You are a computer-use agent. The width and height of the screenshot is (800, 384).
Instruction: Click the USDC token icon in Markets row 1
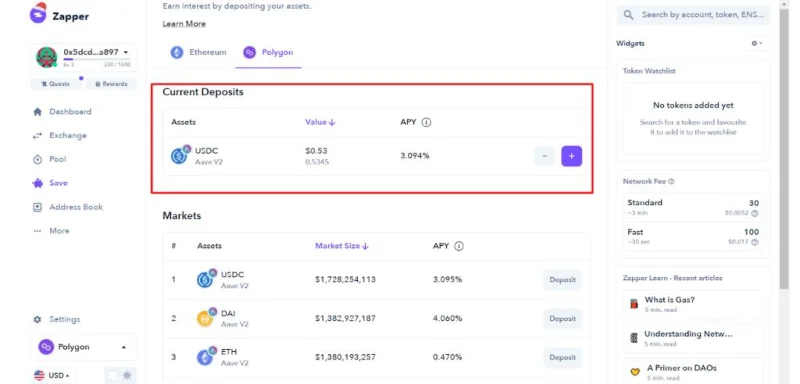click(206, 279)
